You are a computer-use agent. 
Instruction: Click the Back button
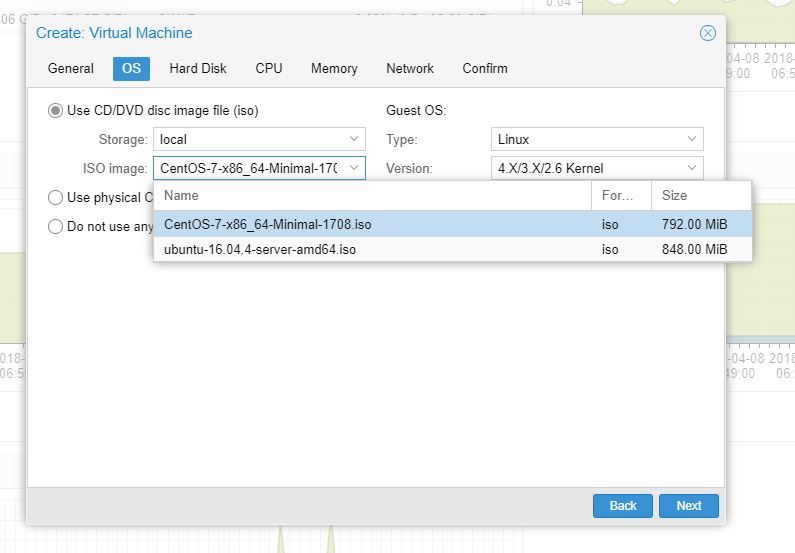tap(622, 505)
